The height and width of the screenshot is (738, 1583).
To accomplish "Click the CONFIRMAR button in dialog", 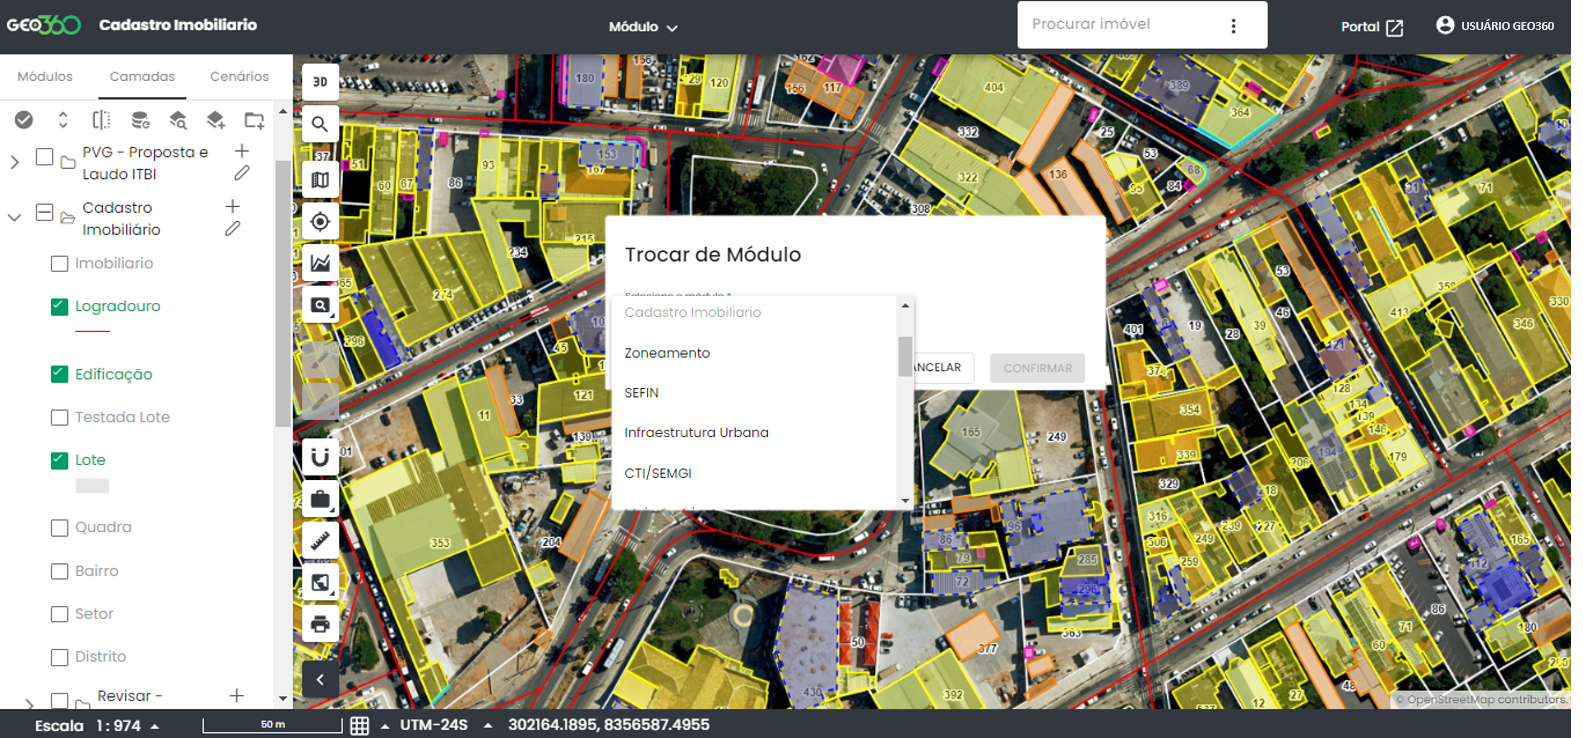I will tap(1038, 368).
